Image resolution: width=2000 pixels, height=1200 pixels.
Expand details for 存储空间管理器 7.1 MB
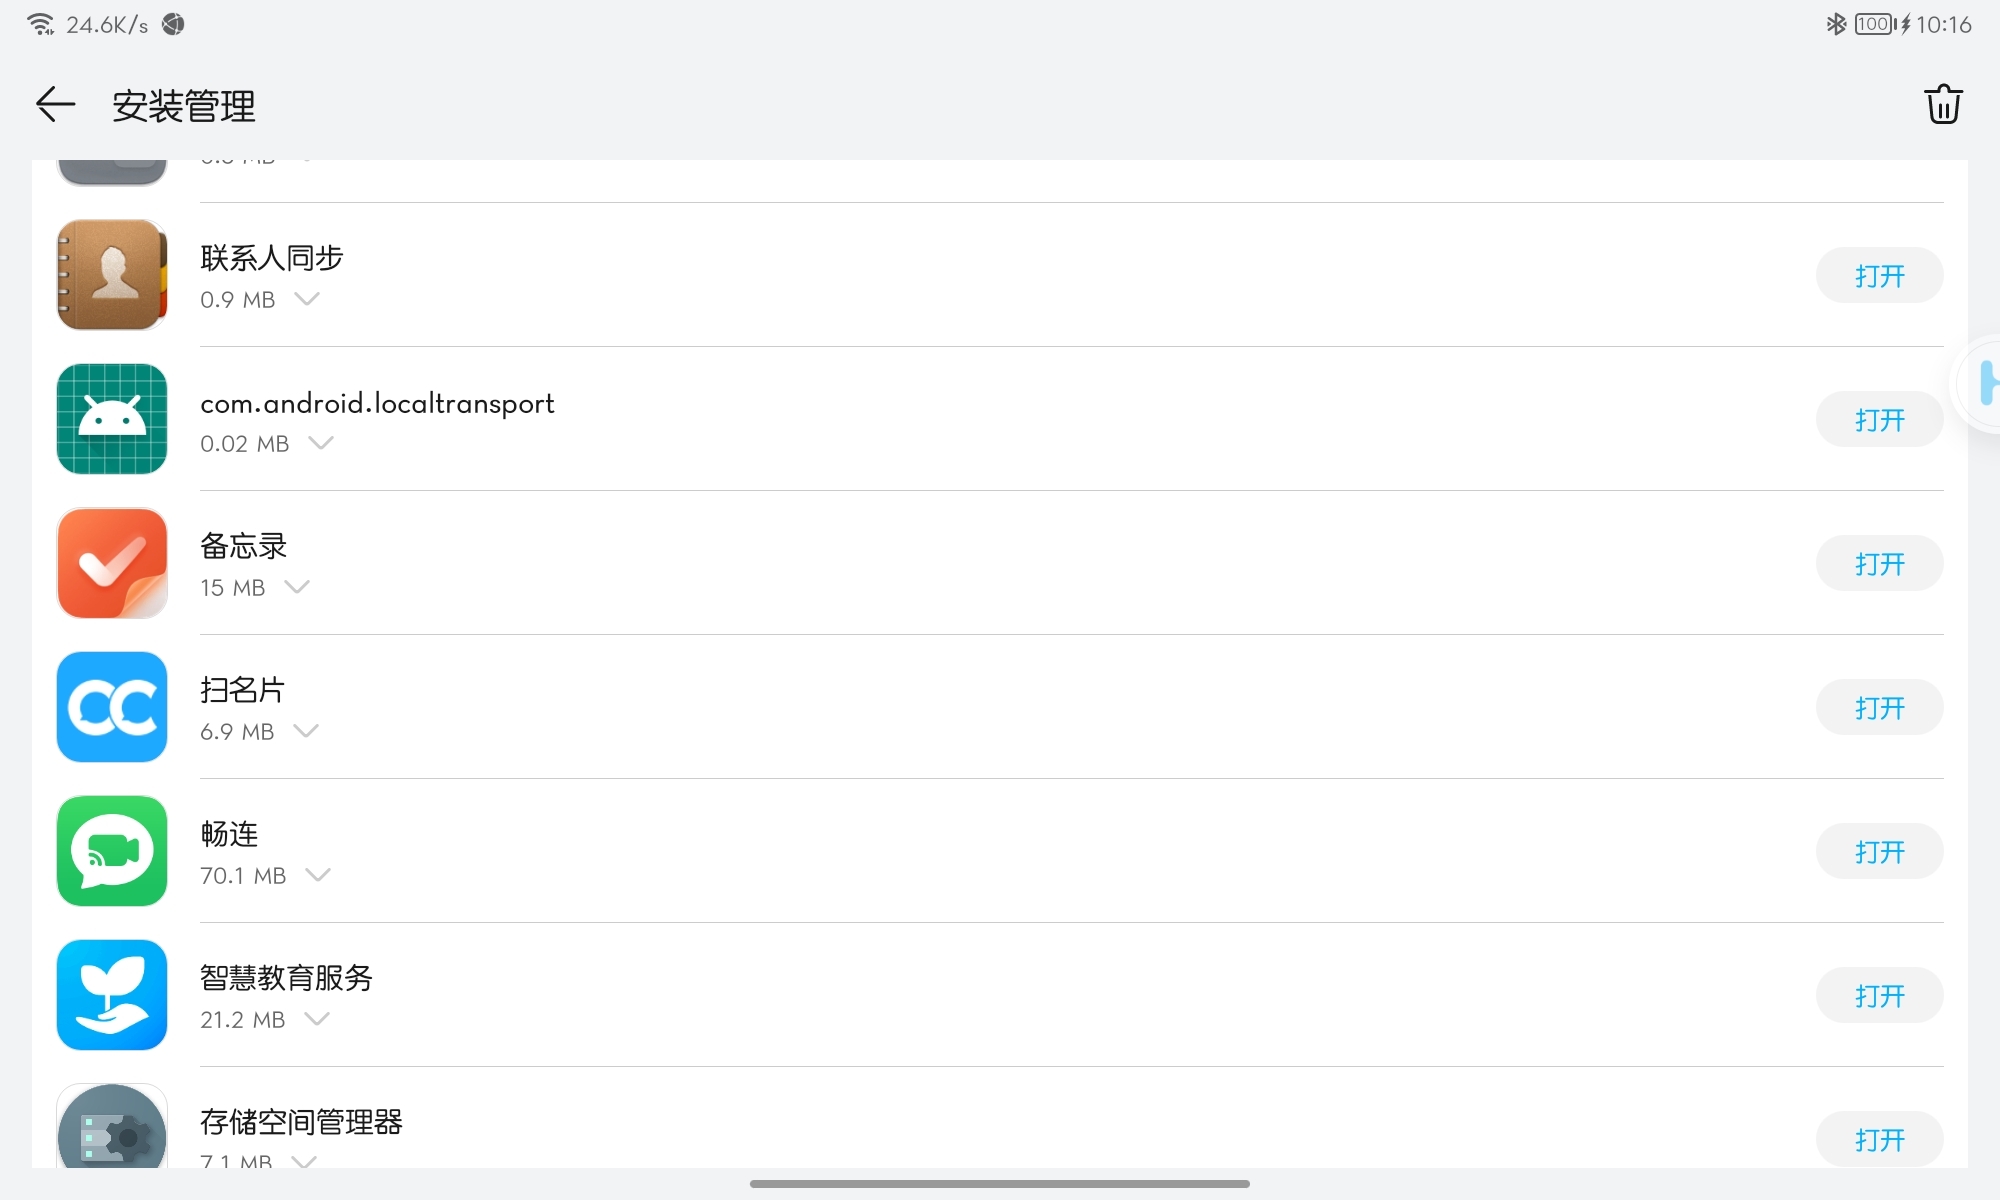click(x=304, y=1161)
